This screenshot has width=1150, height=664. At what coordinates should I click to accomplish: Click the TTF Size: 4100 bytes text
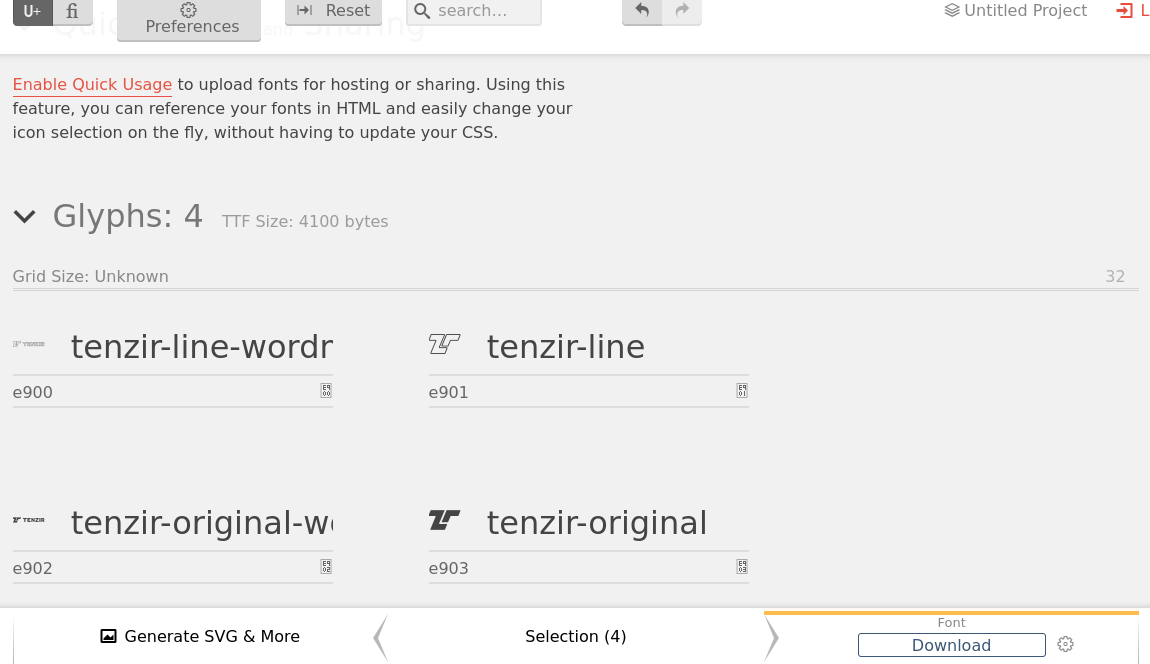click(305, 222)
